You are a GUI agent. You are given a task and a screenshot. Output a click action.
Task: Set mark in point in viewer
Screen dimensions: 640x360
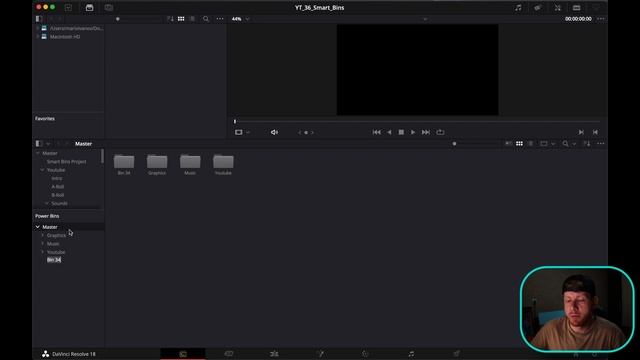(x=581, y=132)
